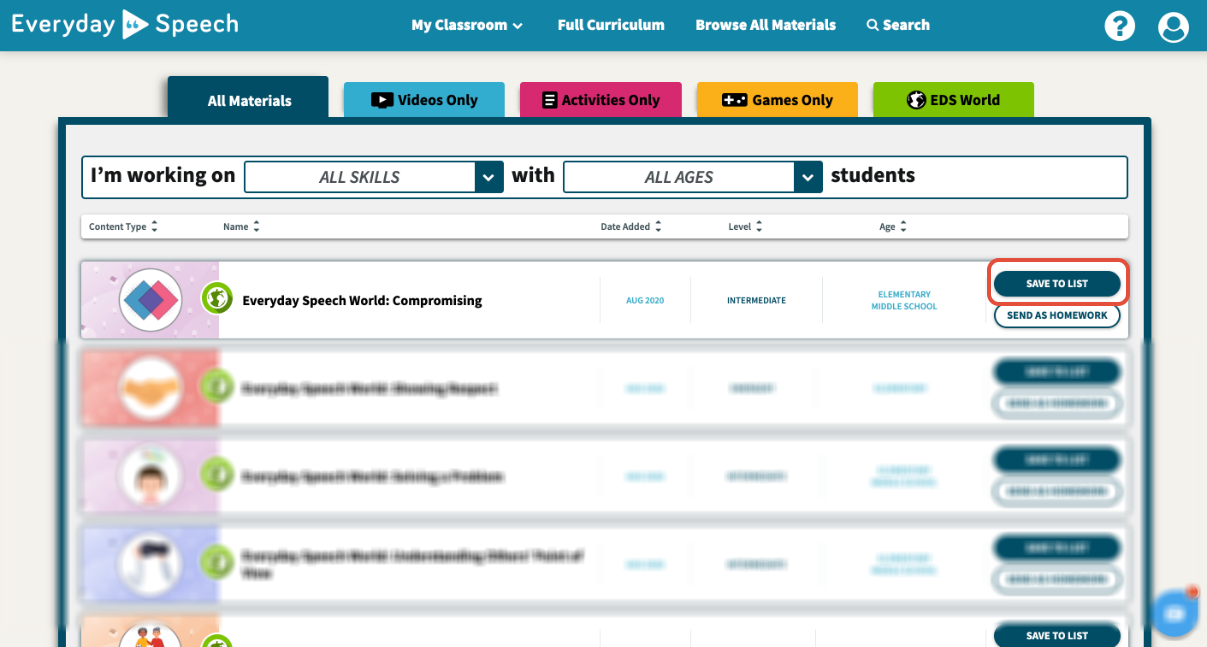The image size is (1207, 647).
Task: Save Compromising lesson to list
Action: point(1057,284)
